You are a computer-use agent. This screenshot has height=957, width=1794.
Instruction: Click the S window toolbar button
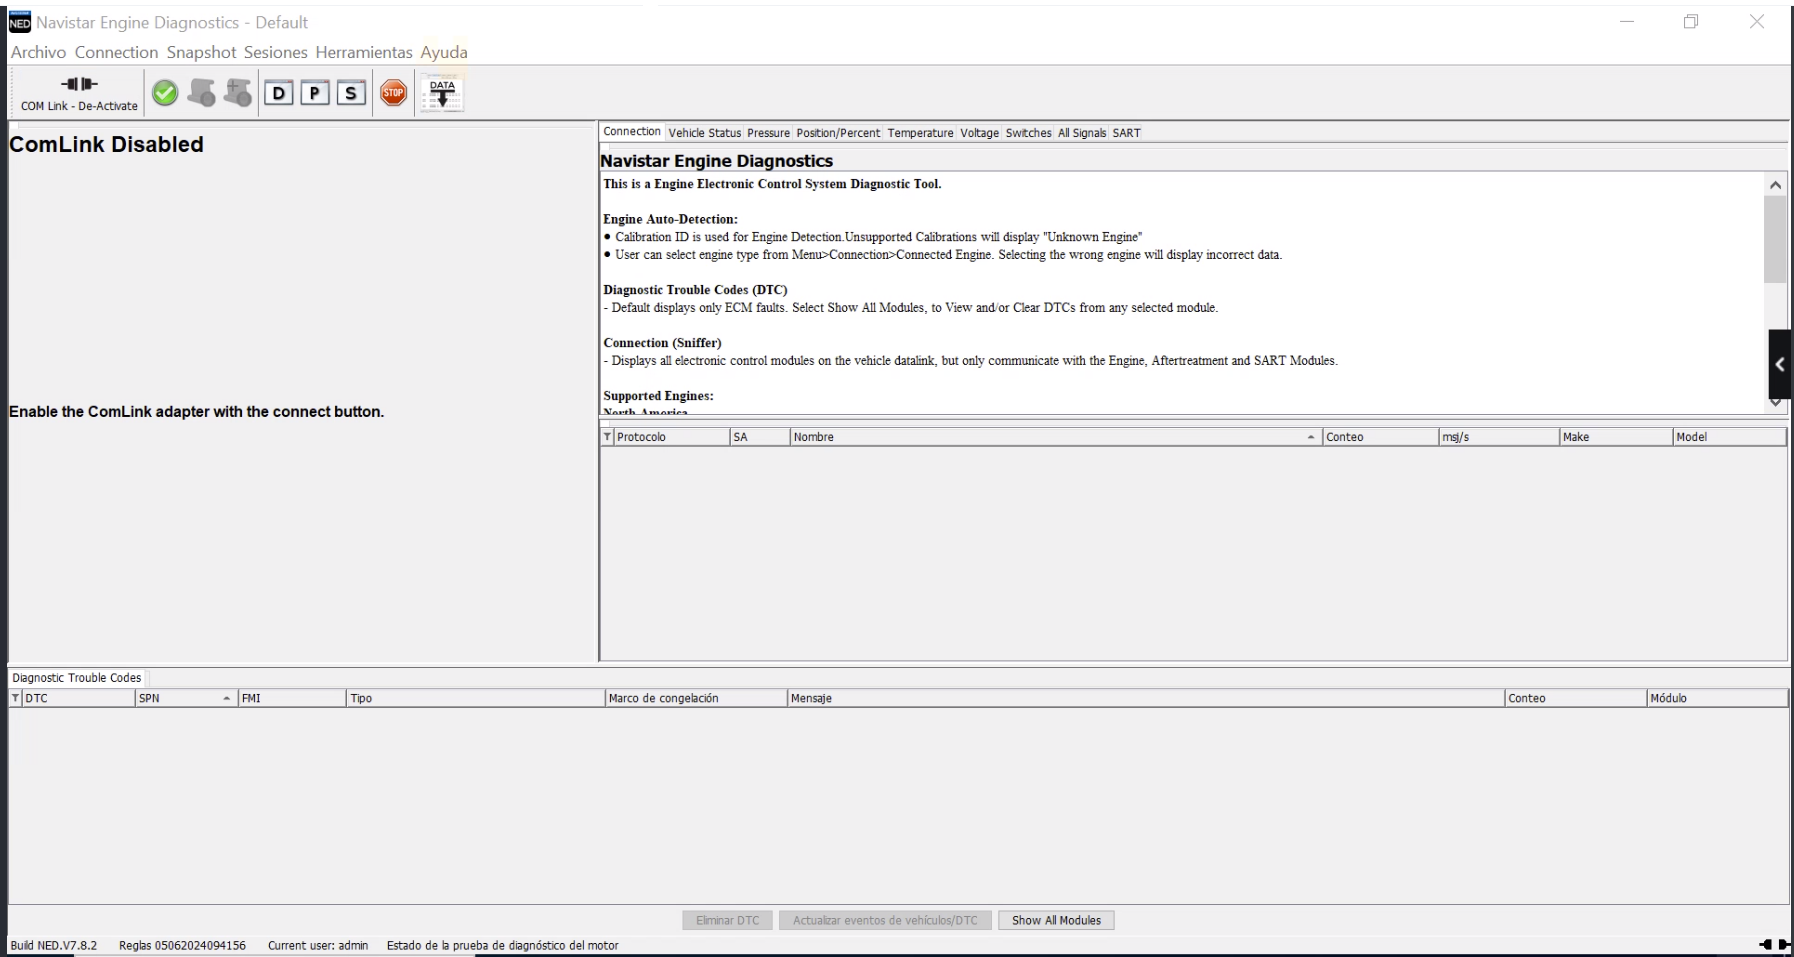coord(350,93)
